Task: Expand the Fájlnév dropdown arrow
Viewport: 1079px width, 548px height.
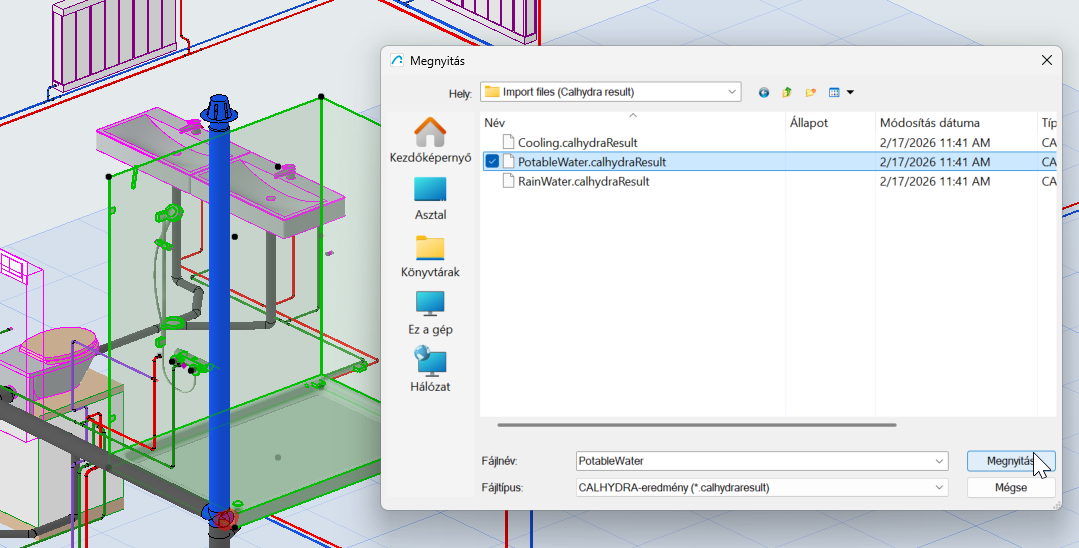Action: coord(939,461)
